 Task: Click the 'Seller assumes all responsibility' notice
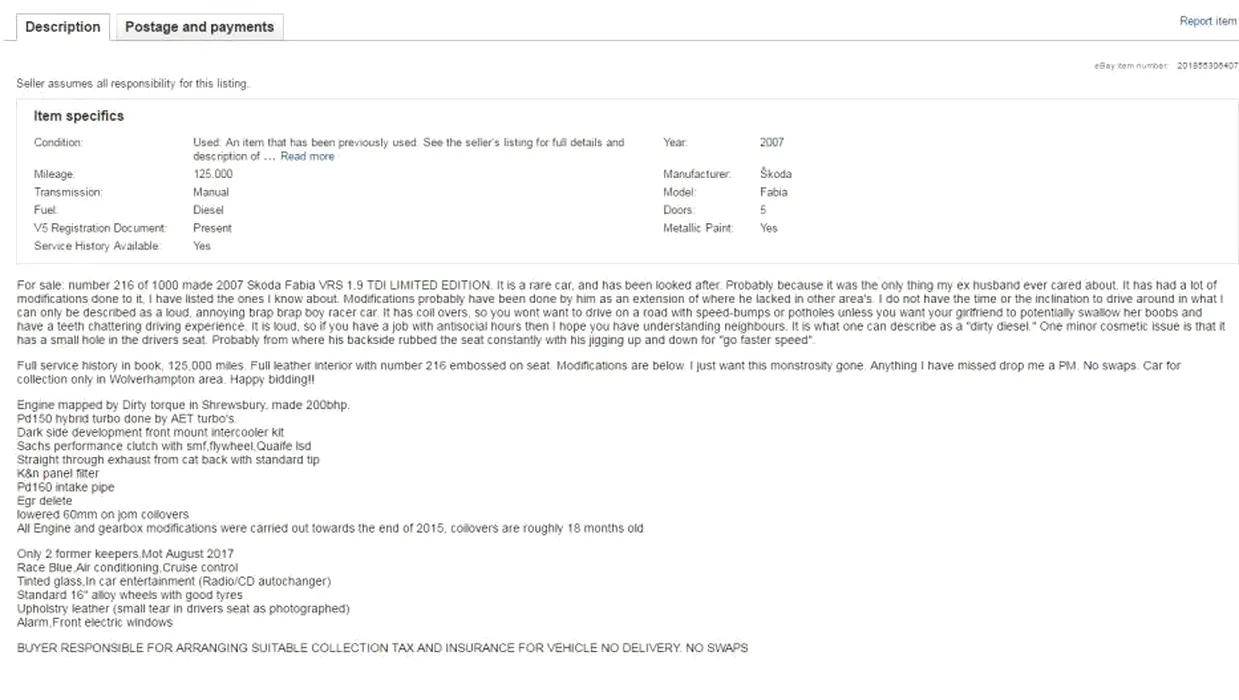click(x=133, y=84)
